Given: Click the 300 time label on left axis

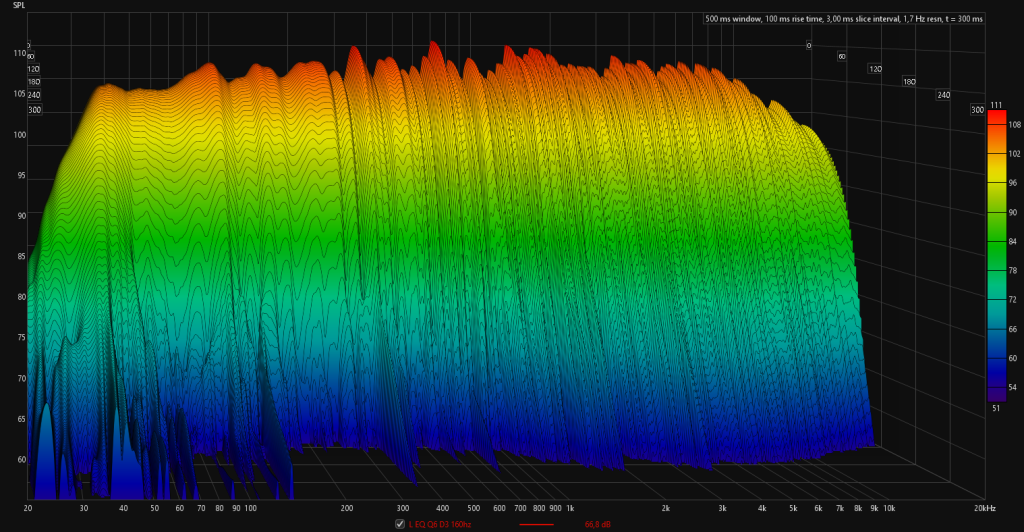Looking at the screenshot, I should (34, 110).
